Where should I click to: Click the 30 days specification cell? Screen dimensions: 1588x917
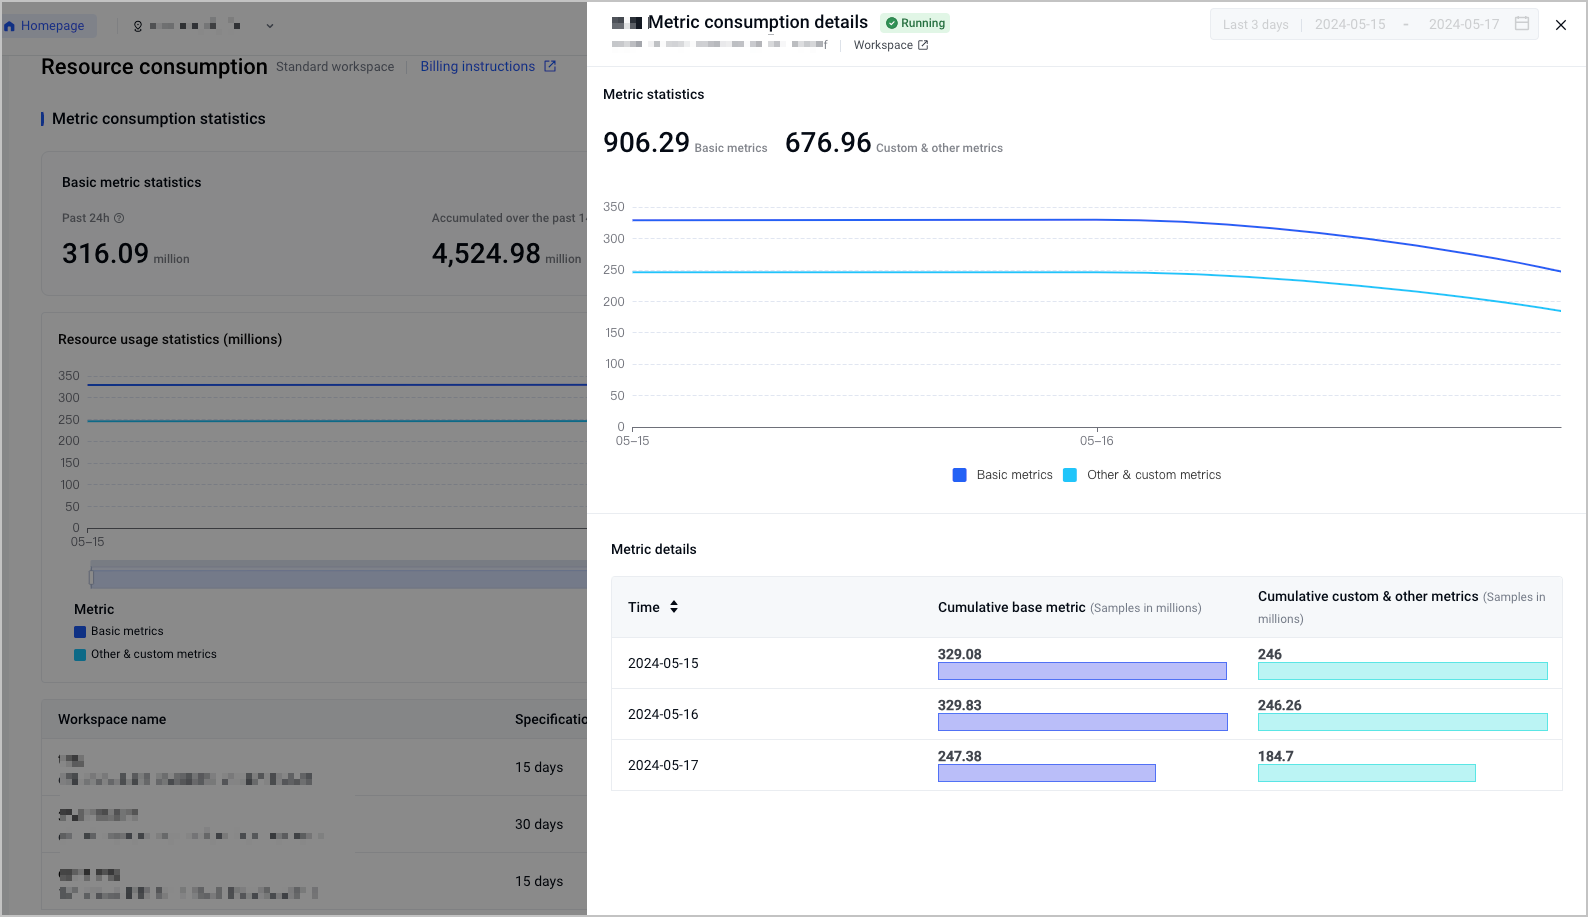[x=539, y=824]
